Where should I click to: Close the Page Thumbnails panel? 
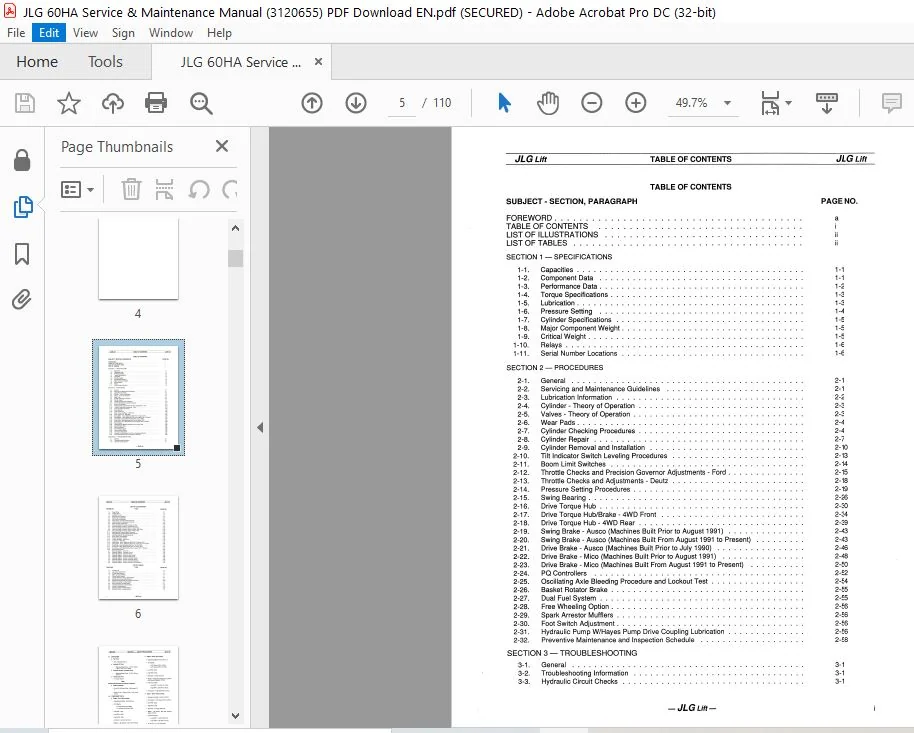point(222,146)
